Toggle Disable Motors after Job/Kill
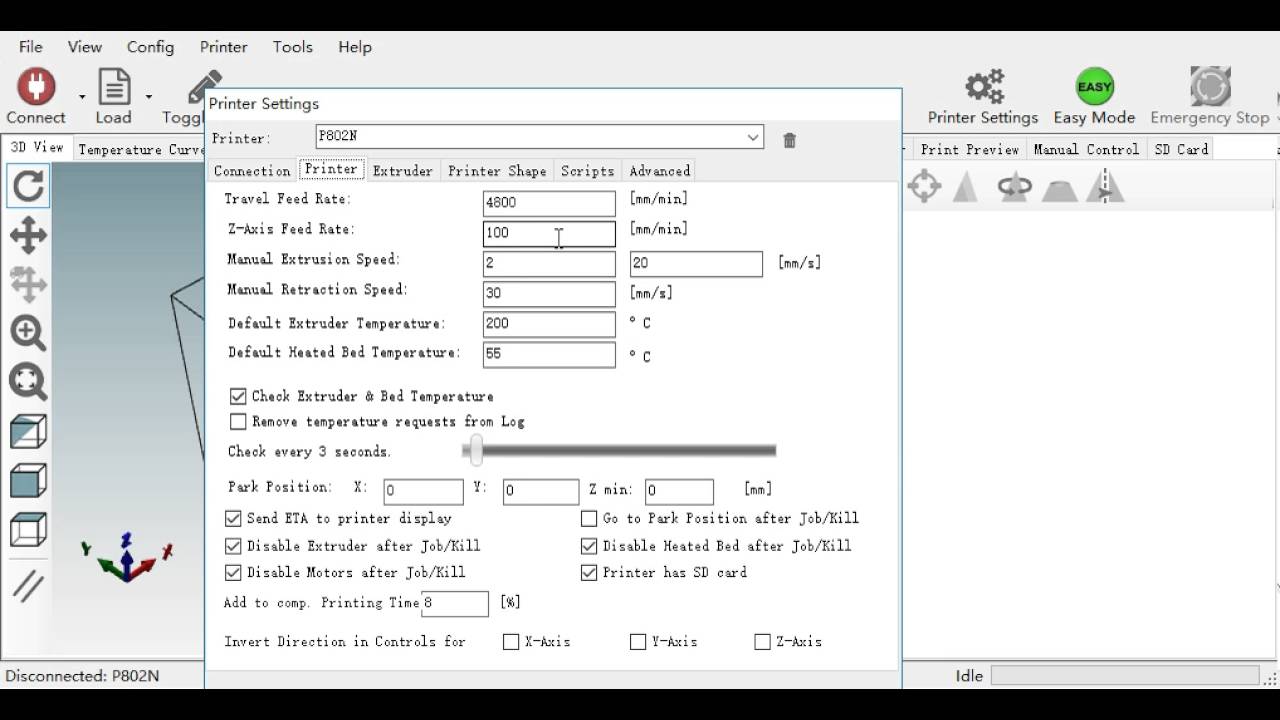 point(233,573)
